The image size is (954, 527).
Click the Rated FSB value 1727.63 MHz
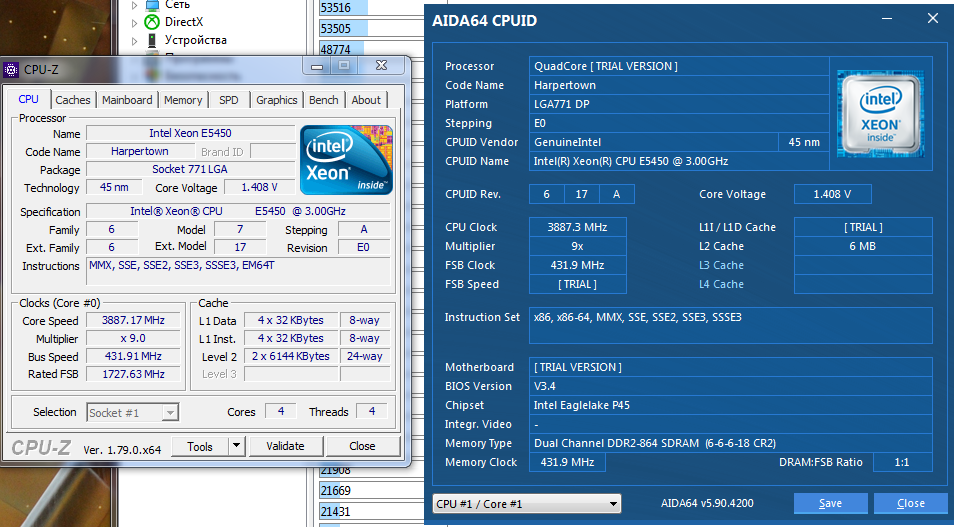pos(133,374)
